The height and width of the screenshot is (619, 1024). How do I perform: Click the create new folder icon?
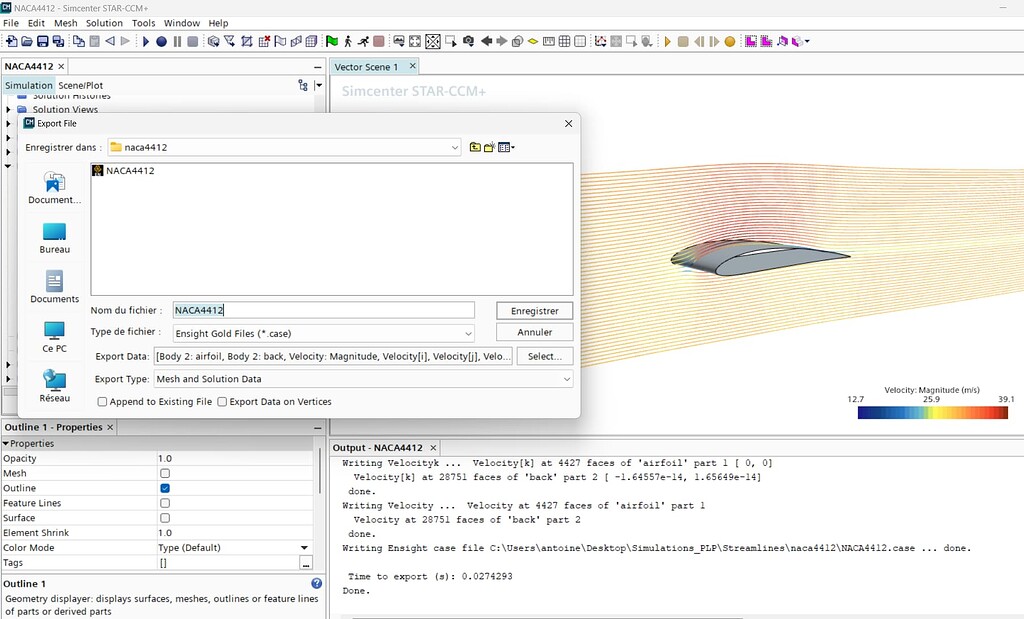(489, 147)
